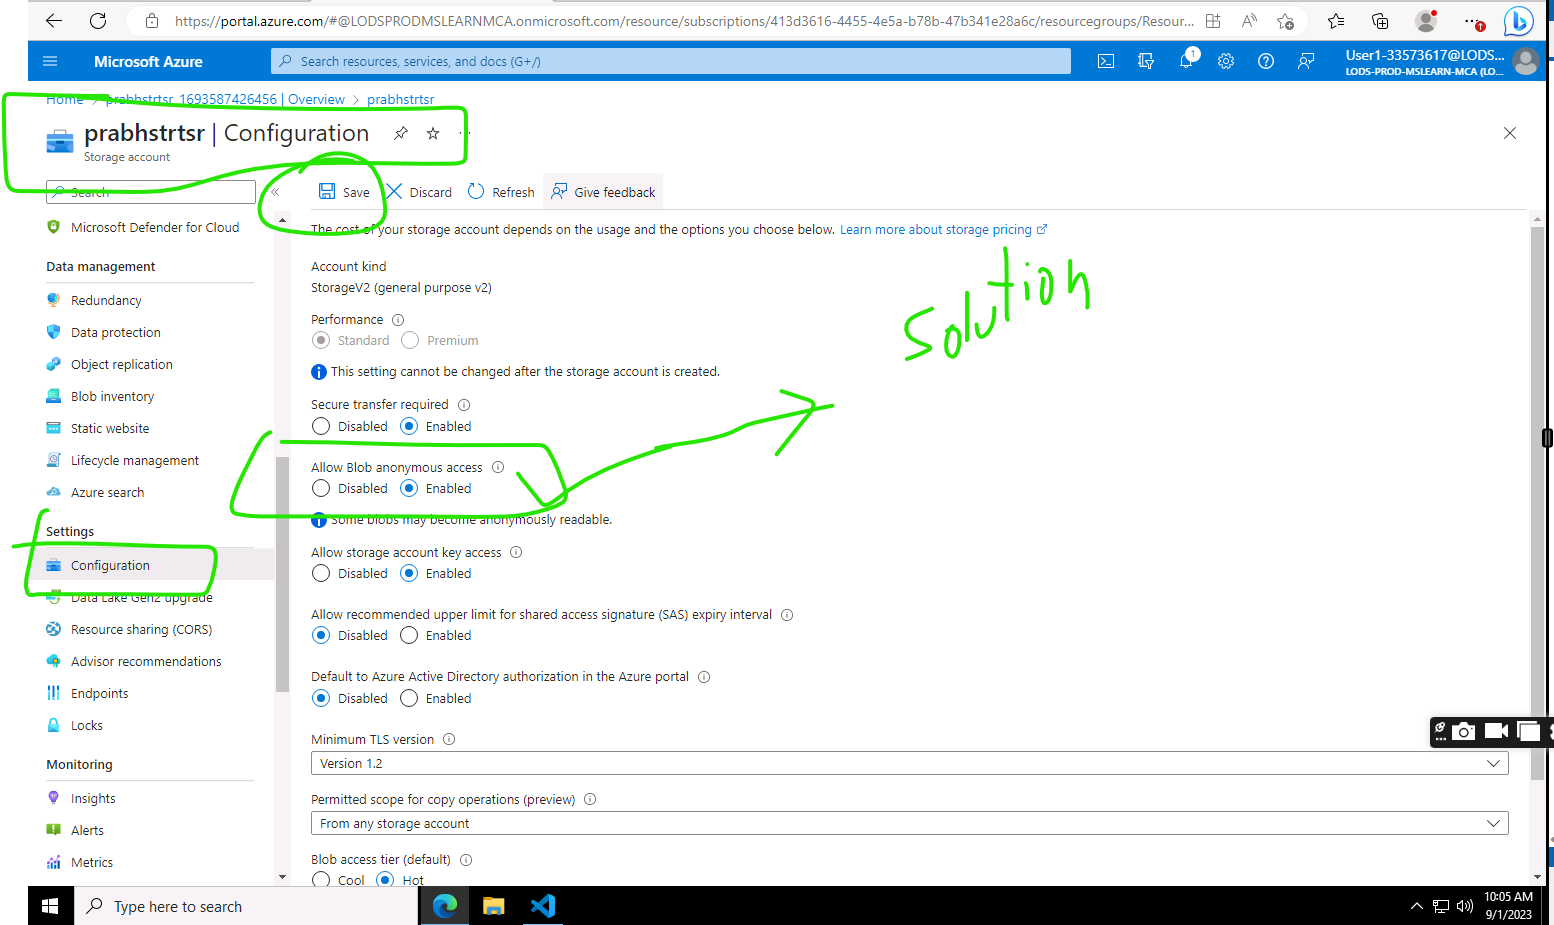Disable Secure transfer required
This screenshot has width=1554, height=925.
(x=321, y=425)
